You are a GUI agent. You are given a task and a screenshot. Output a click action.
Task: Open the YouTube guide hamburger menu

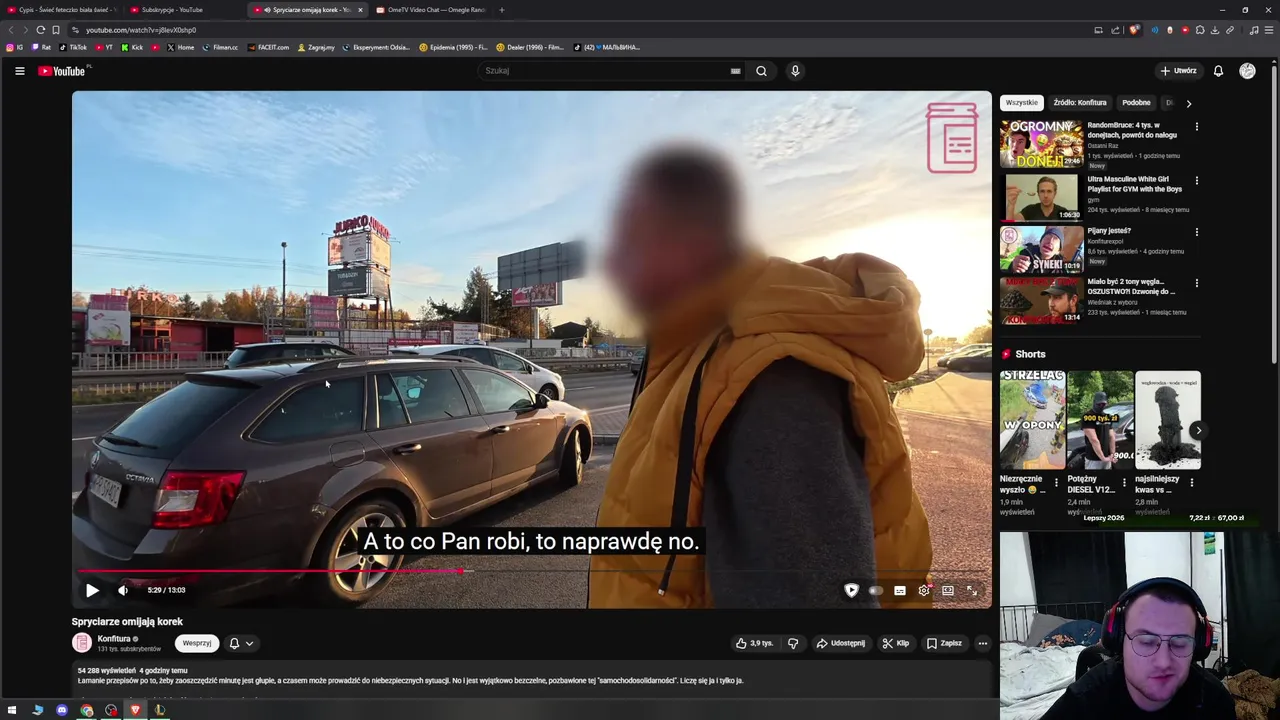(x=19, y=71)
